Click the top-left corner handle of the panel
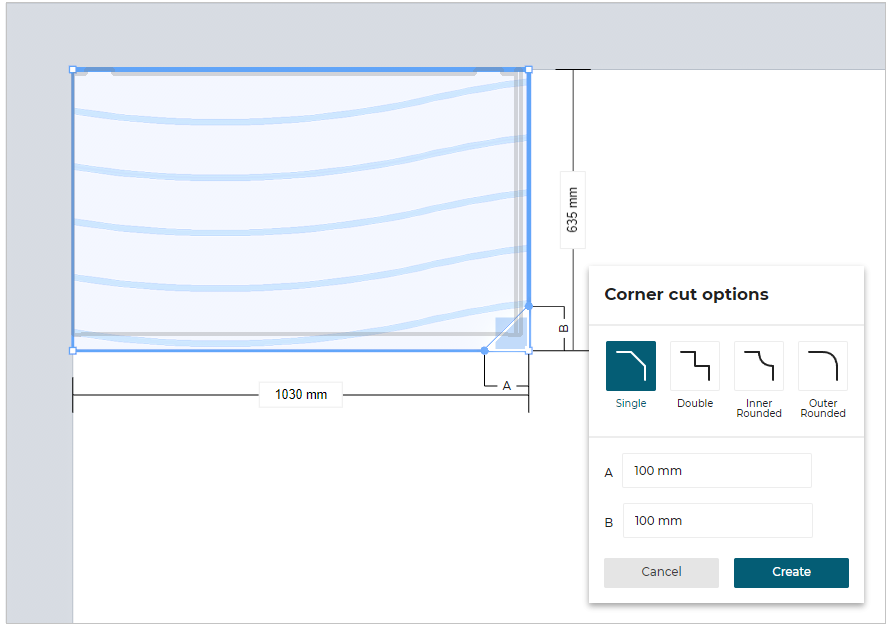Viewport: 888px width, 629px height. click(x=73, y=69)
